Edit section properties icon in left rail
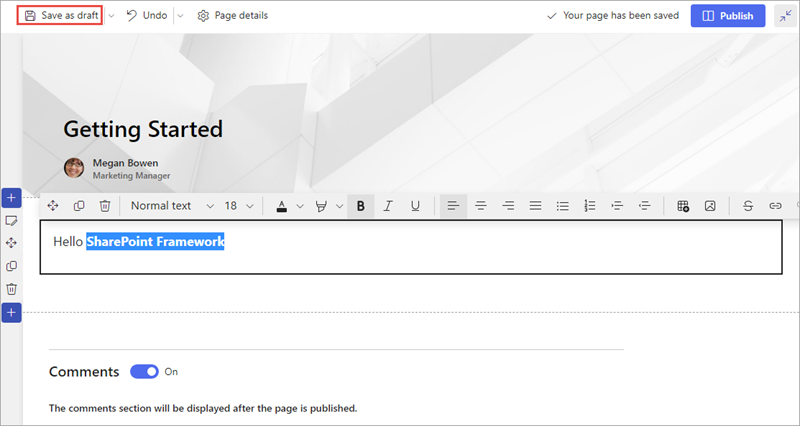The height and width of the screenshot is (426, 800). coord(11,221)
